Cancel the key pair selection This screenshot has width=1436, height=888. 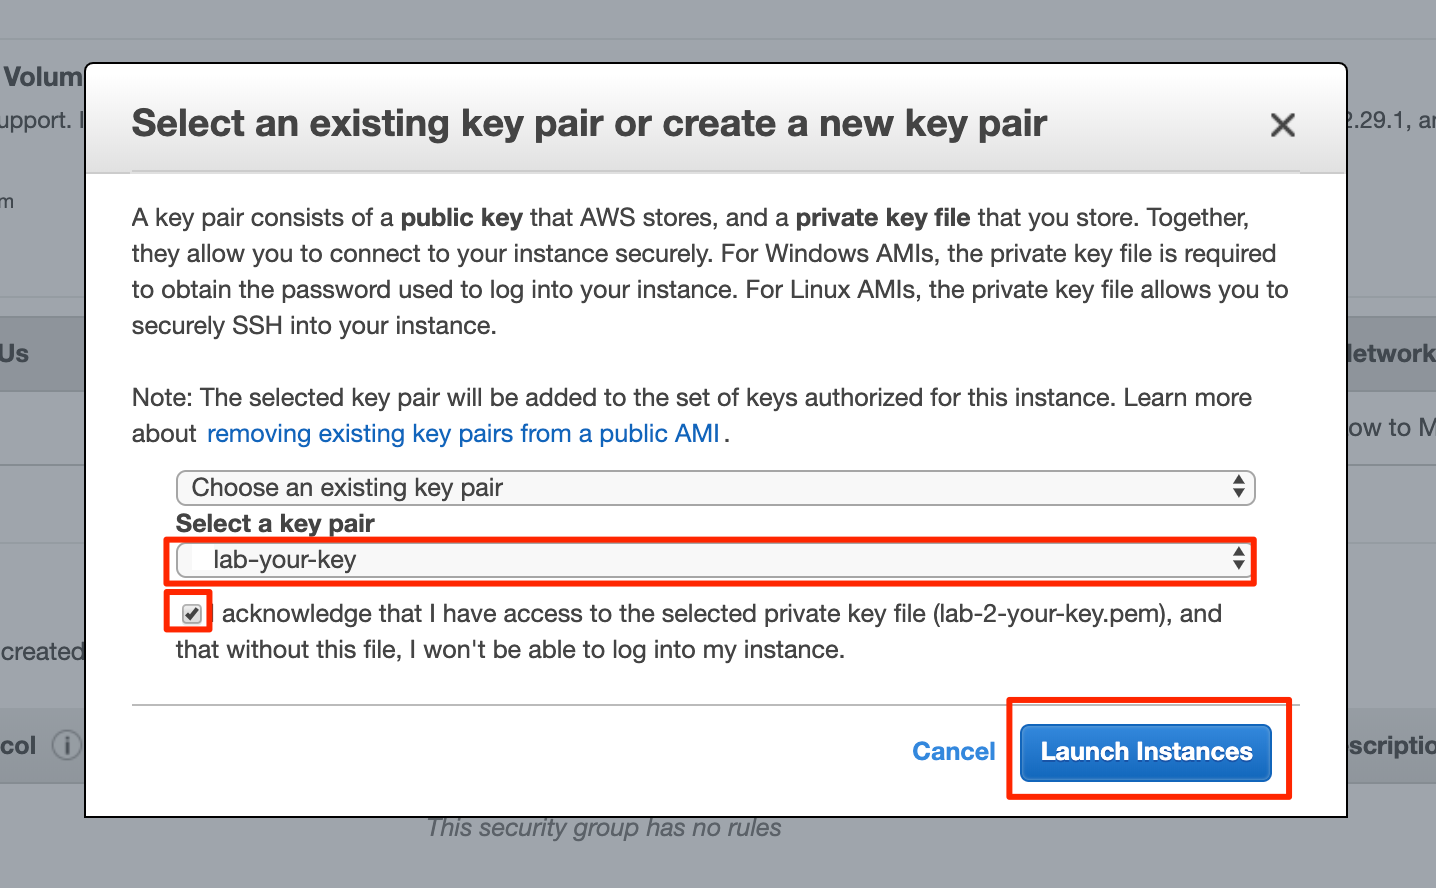pos(953,751)
